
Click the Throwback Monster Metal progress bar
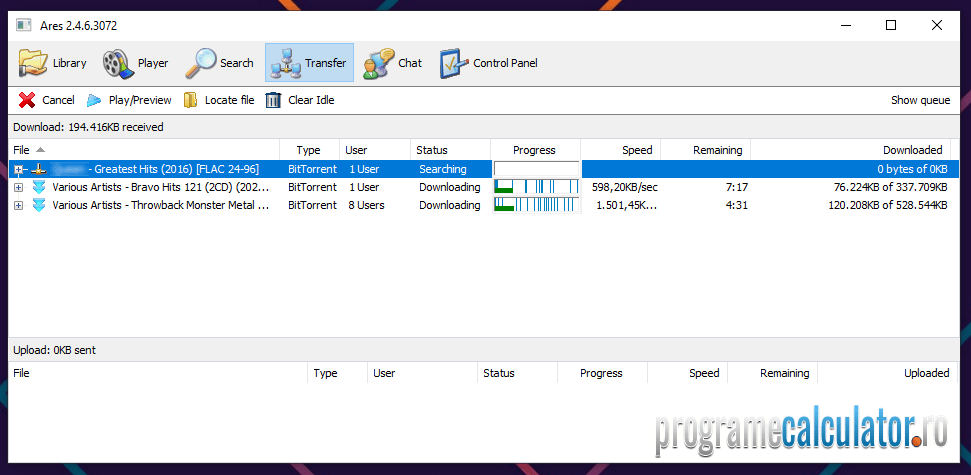pos(536,205)
